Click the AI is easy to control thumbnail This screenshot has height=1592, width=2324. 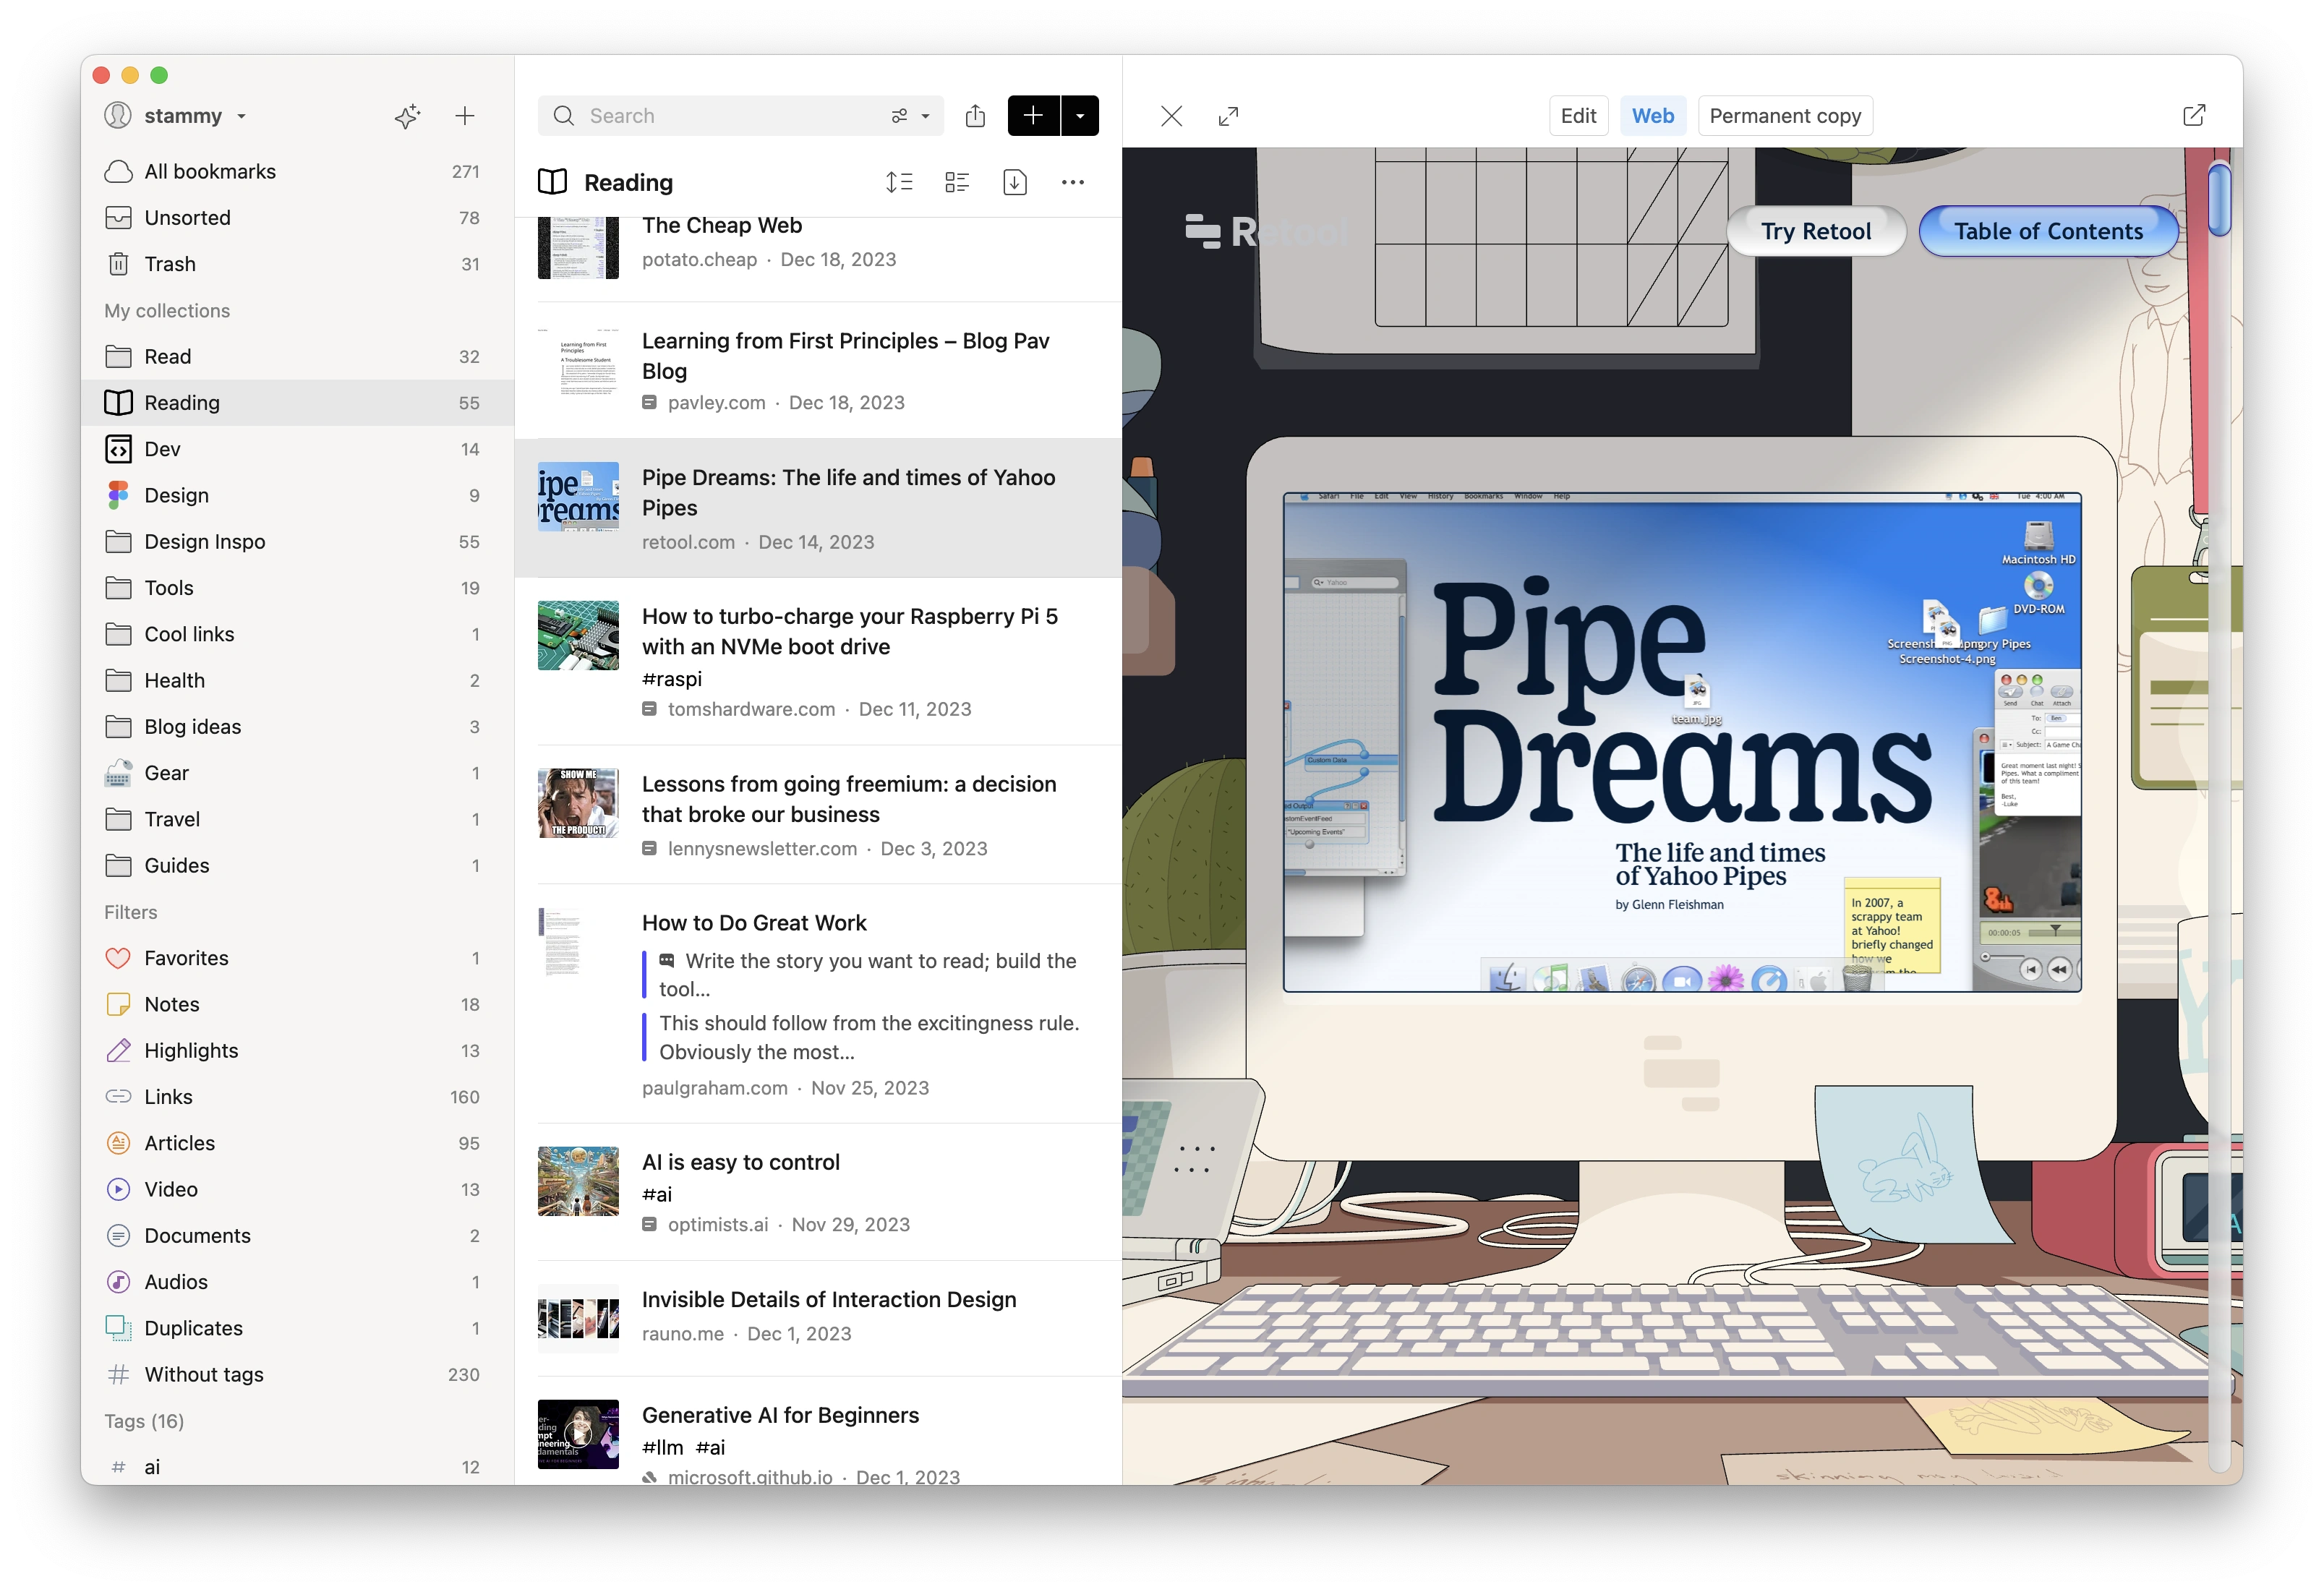point(578,1181)
